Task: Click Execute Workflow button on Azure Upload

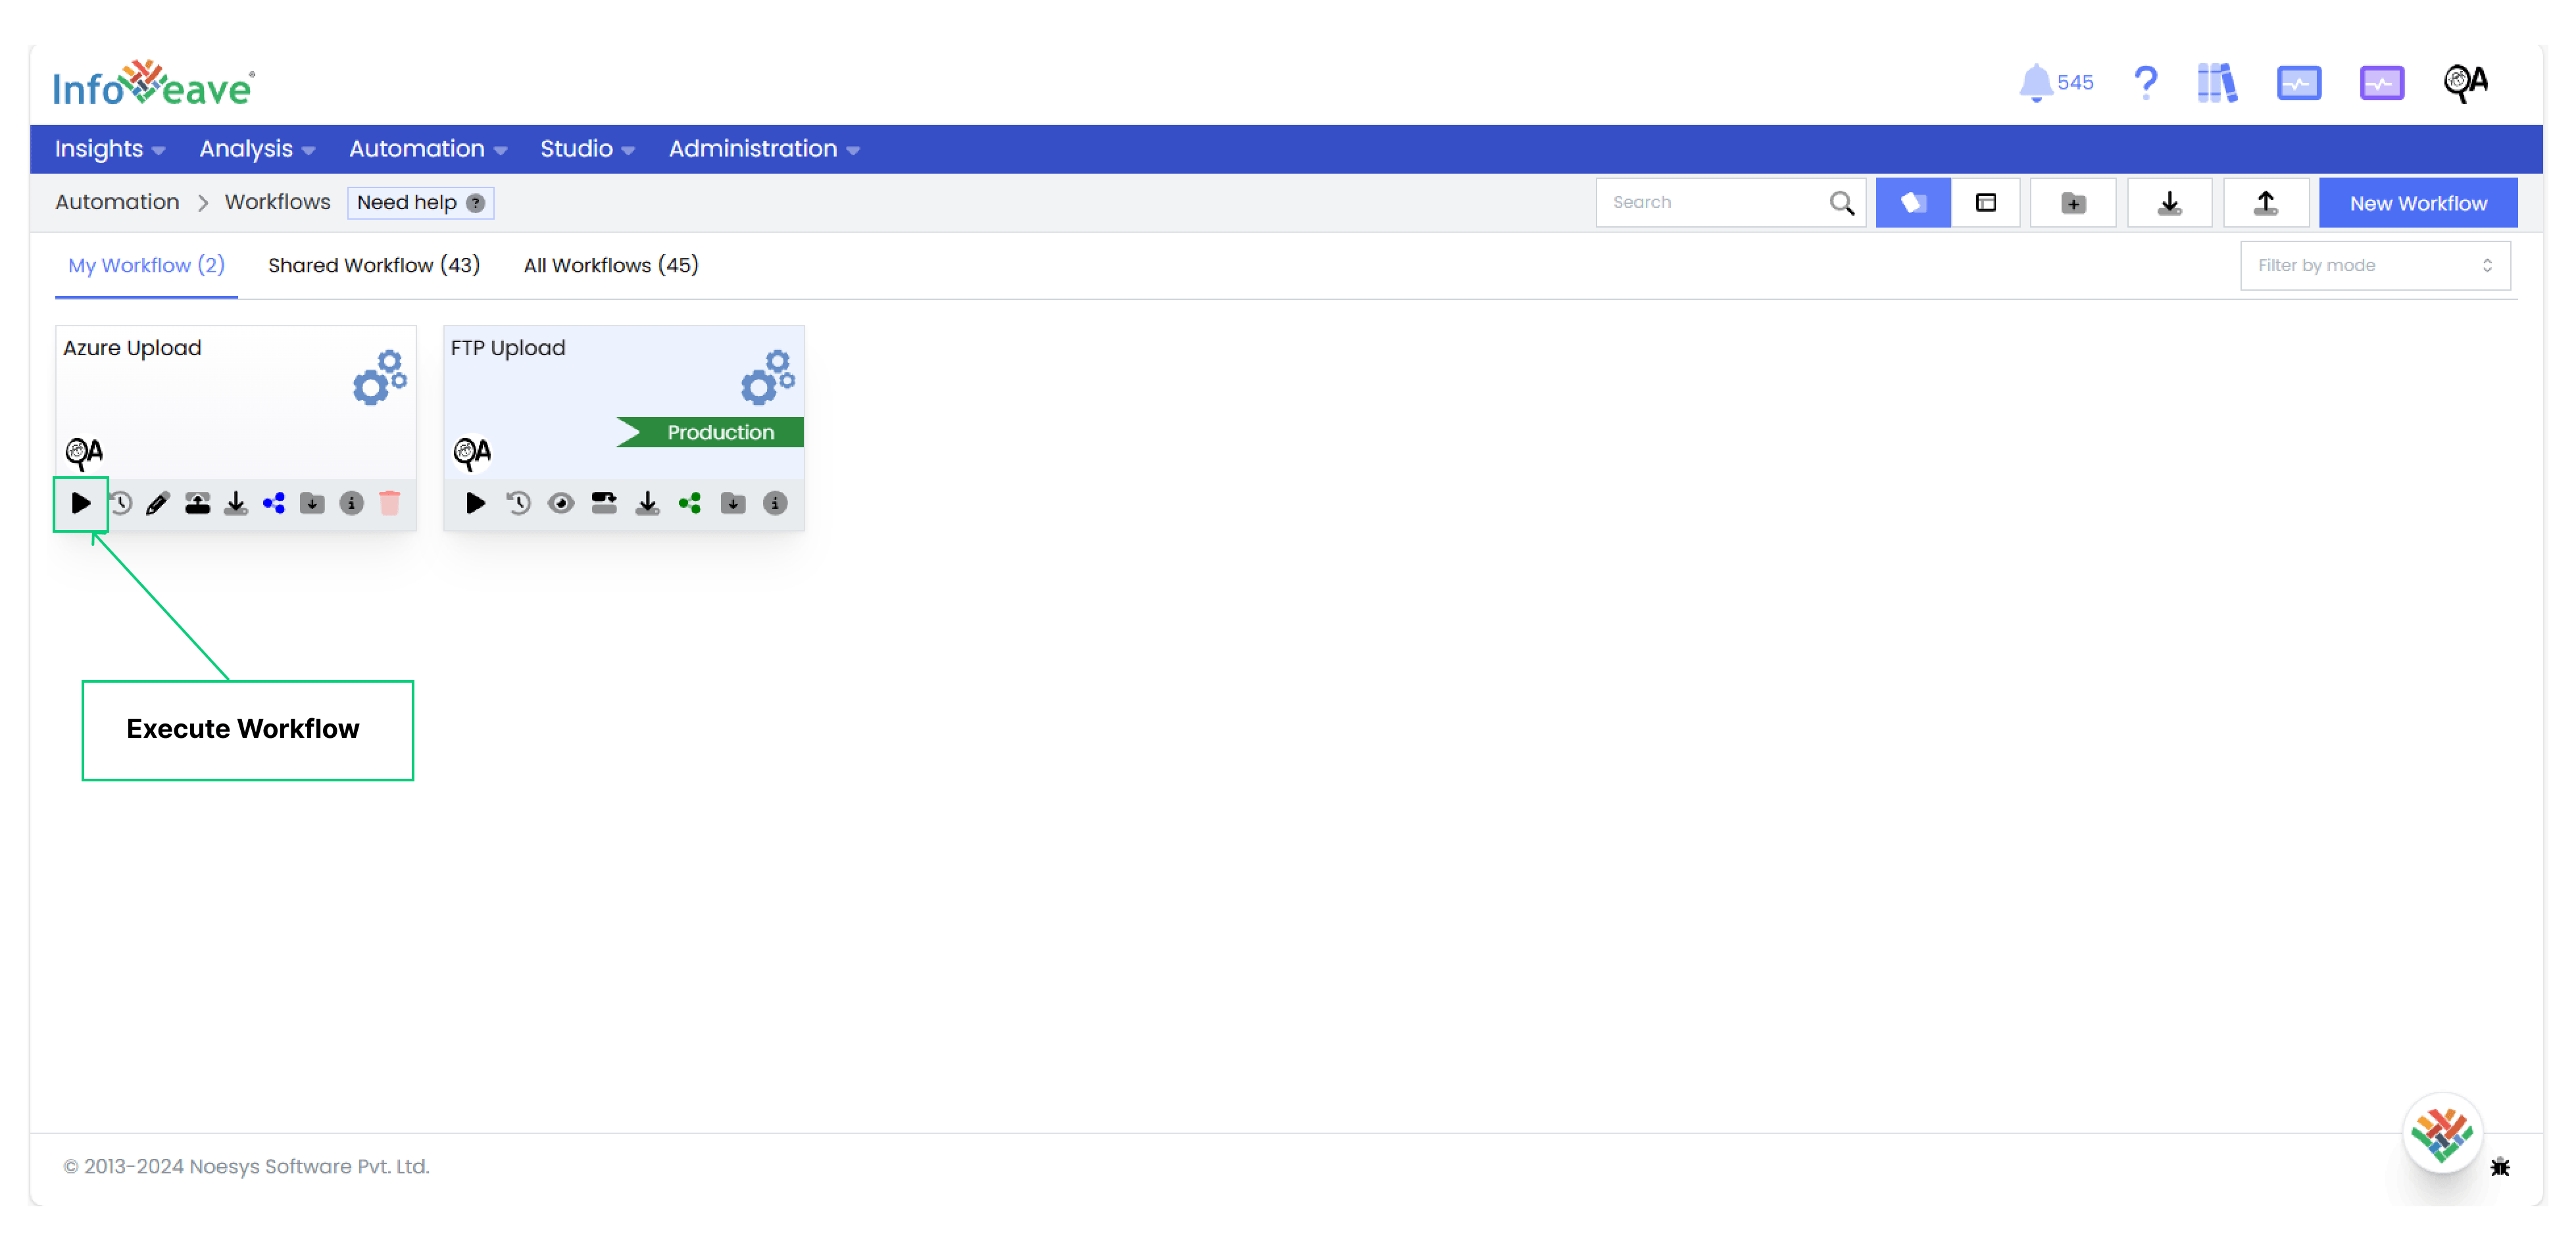Action: (79, 503)
